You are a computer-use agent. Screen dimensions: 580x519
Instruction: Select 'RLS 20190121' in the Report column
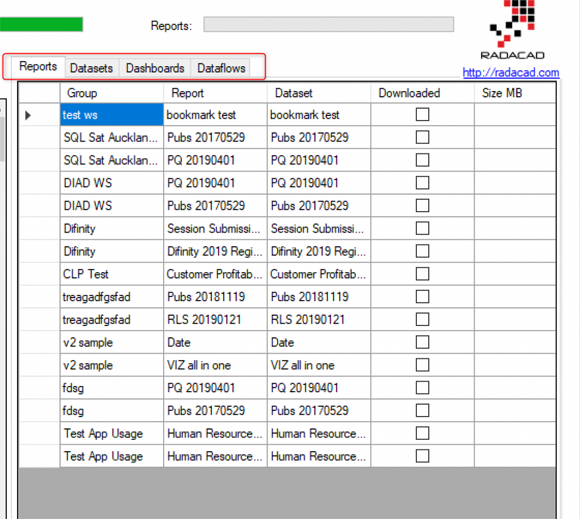[215, 320]
